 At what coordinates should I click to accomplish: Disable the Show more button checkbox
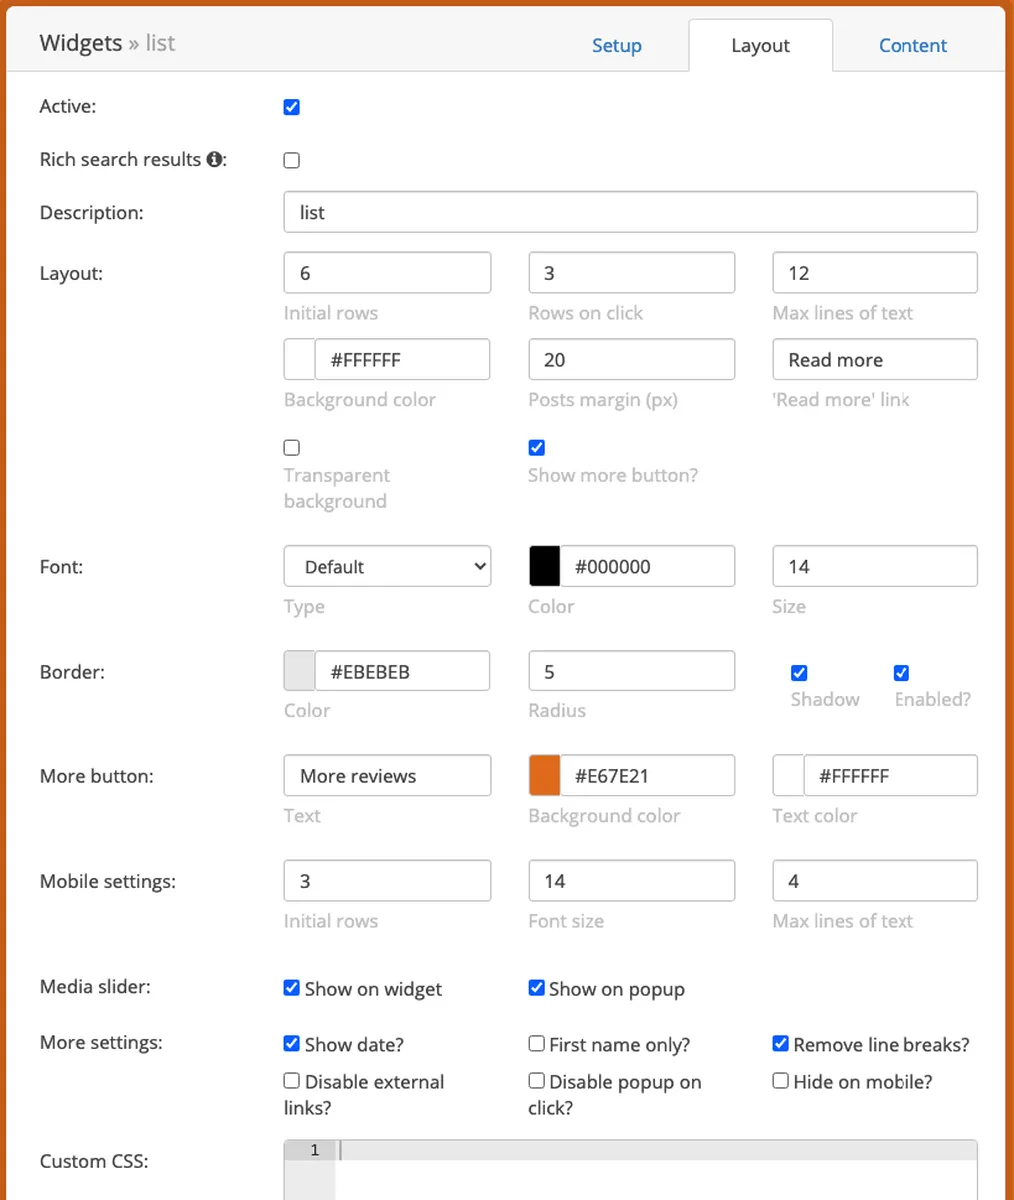click(537, 448)
